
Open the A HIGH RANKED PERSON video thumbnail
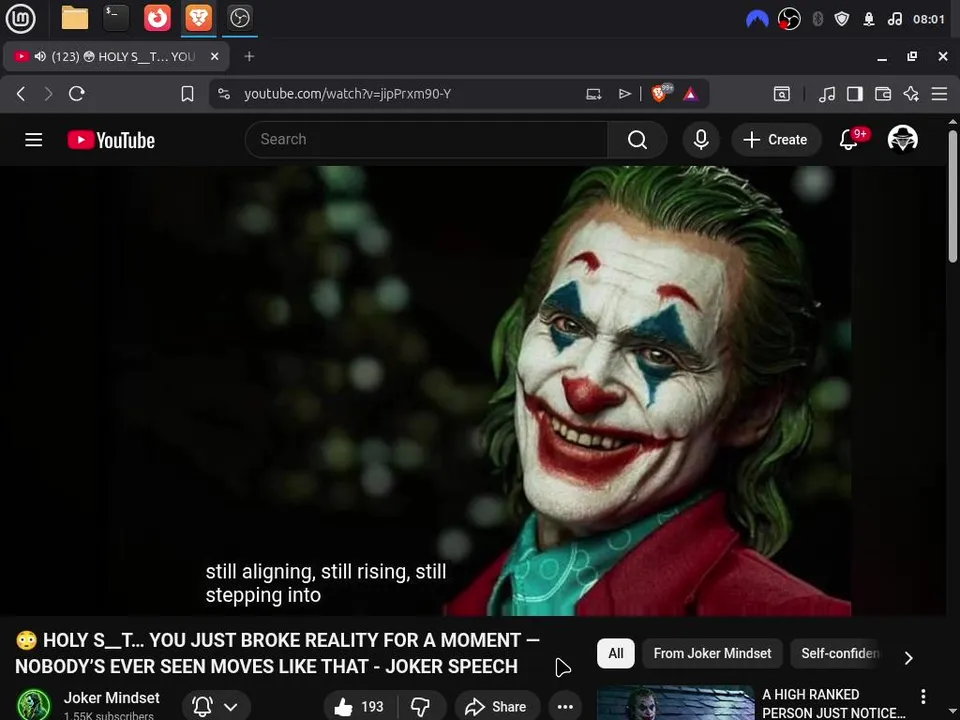pyautogui.click(x=675, y=703)
